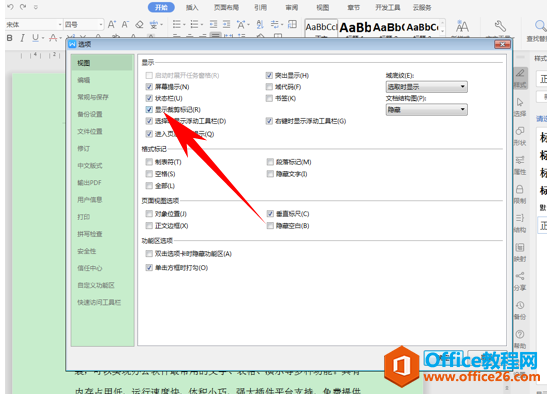Click the find and replace magnifier icon
The width and height of the screenshot is (547, 394).
(x=540, y=26)
